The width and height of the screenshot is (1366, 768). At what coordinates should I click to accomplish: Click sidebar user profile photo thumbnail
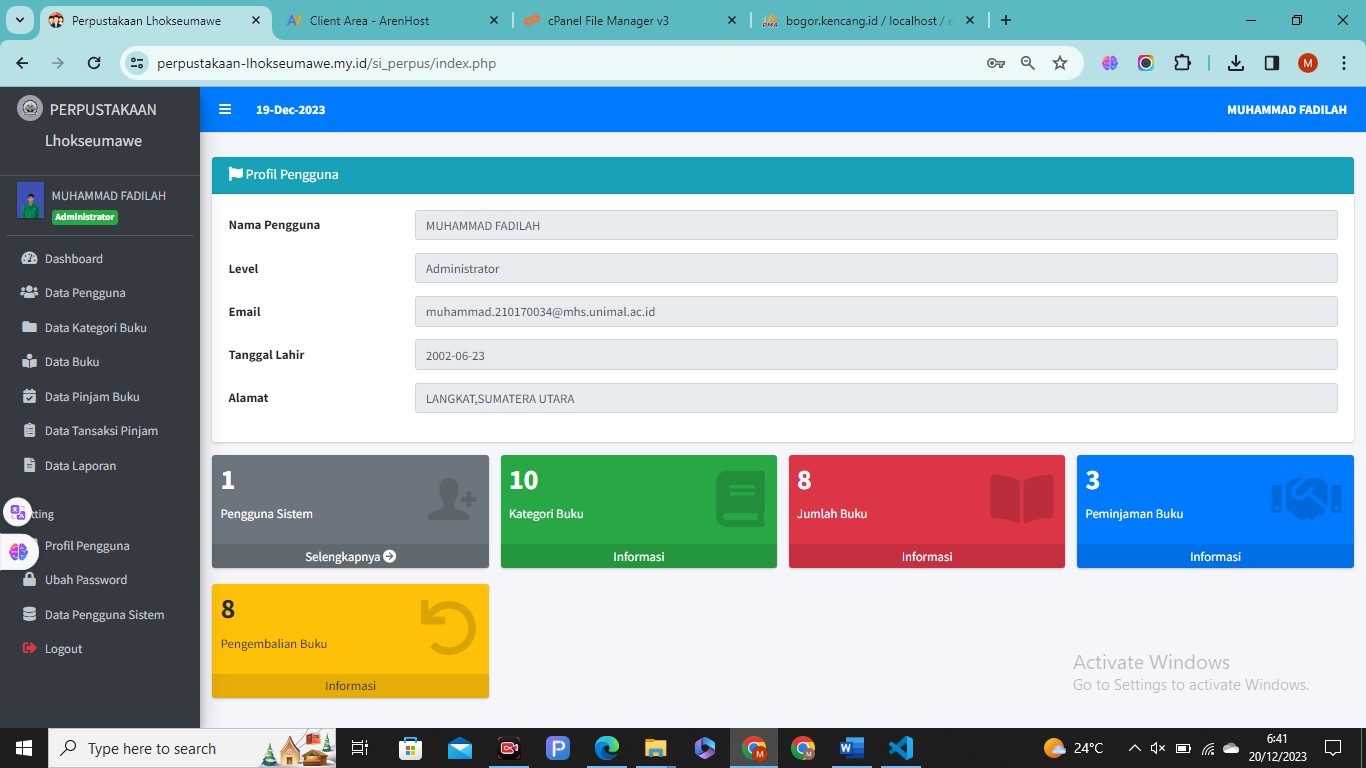pos(30,200)
